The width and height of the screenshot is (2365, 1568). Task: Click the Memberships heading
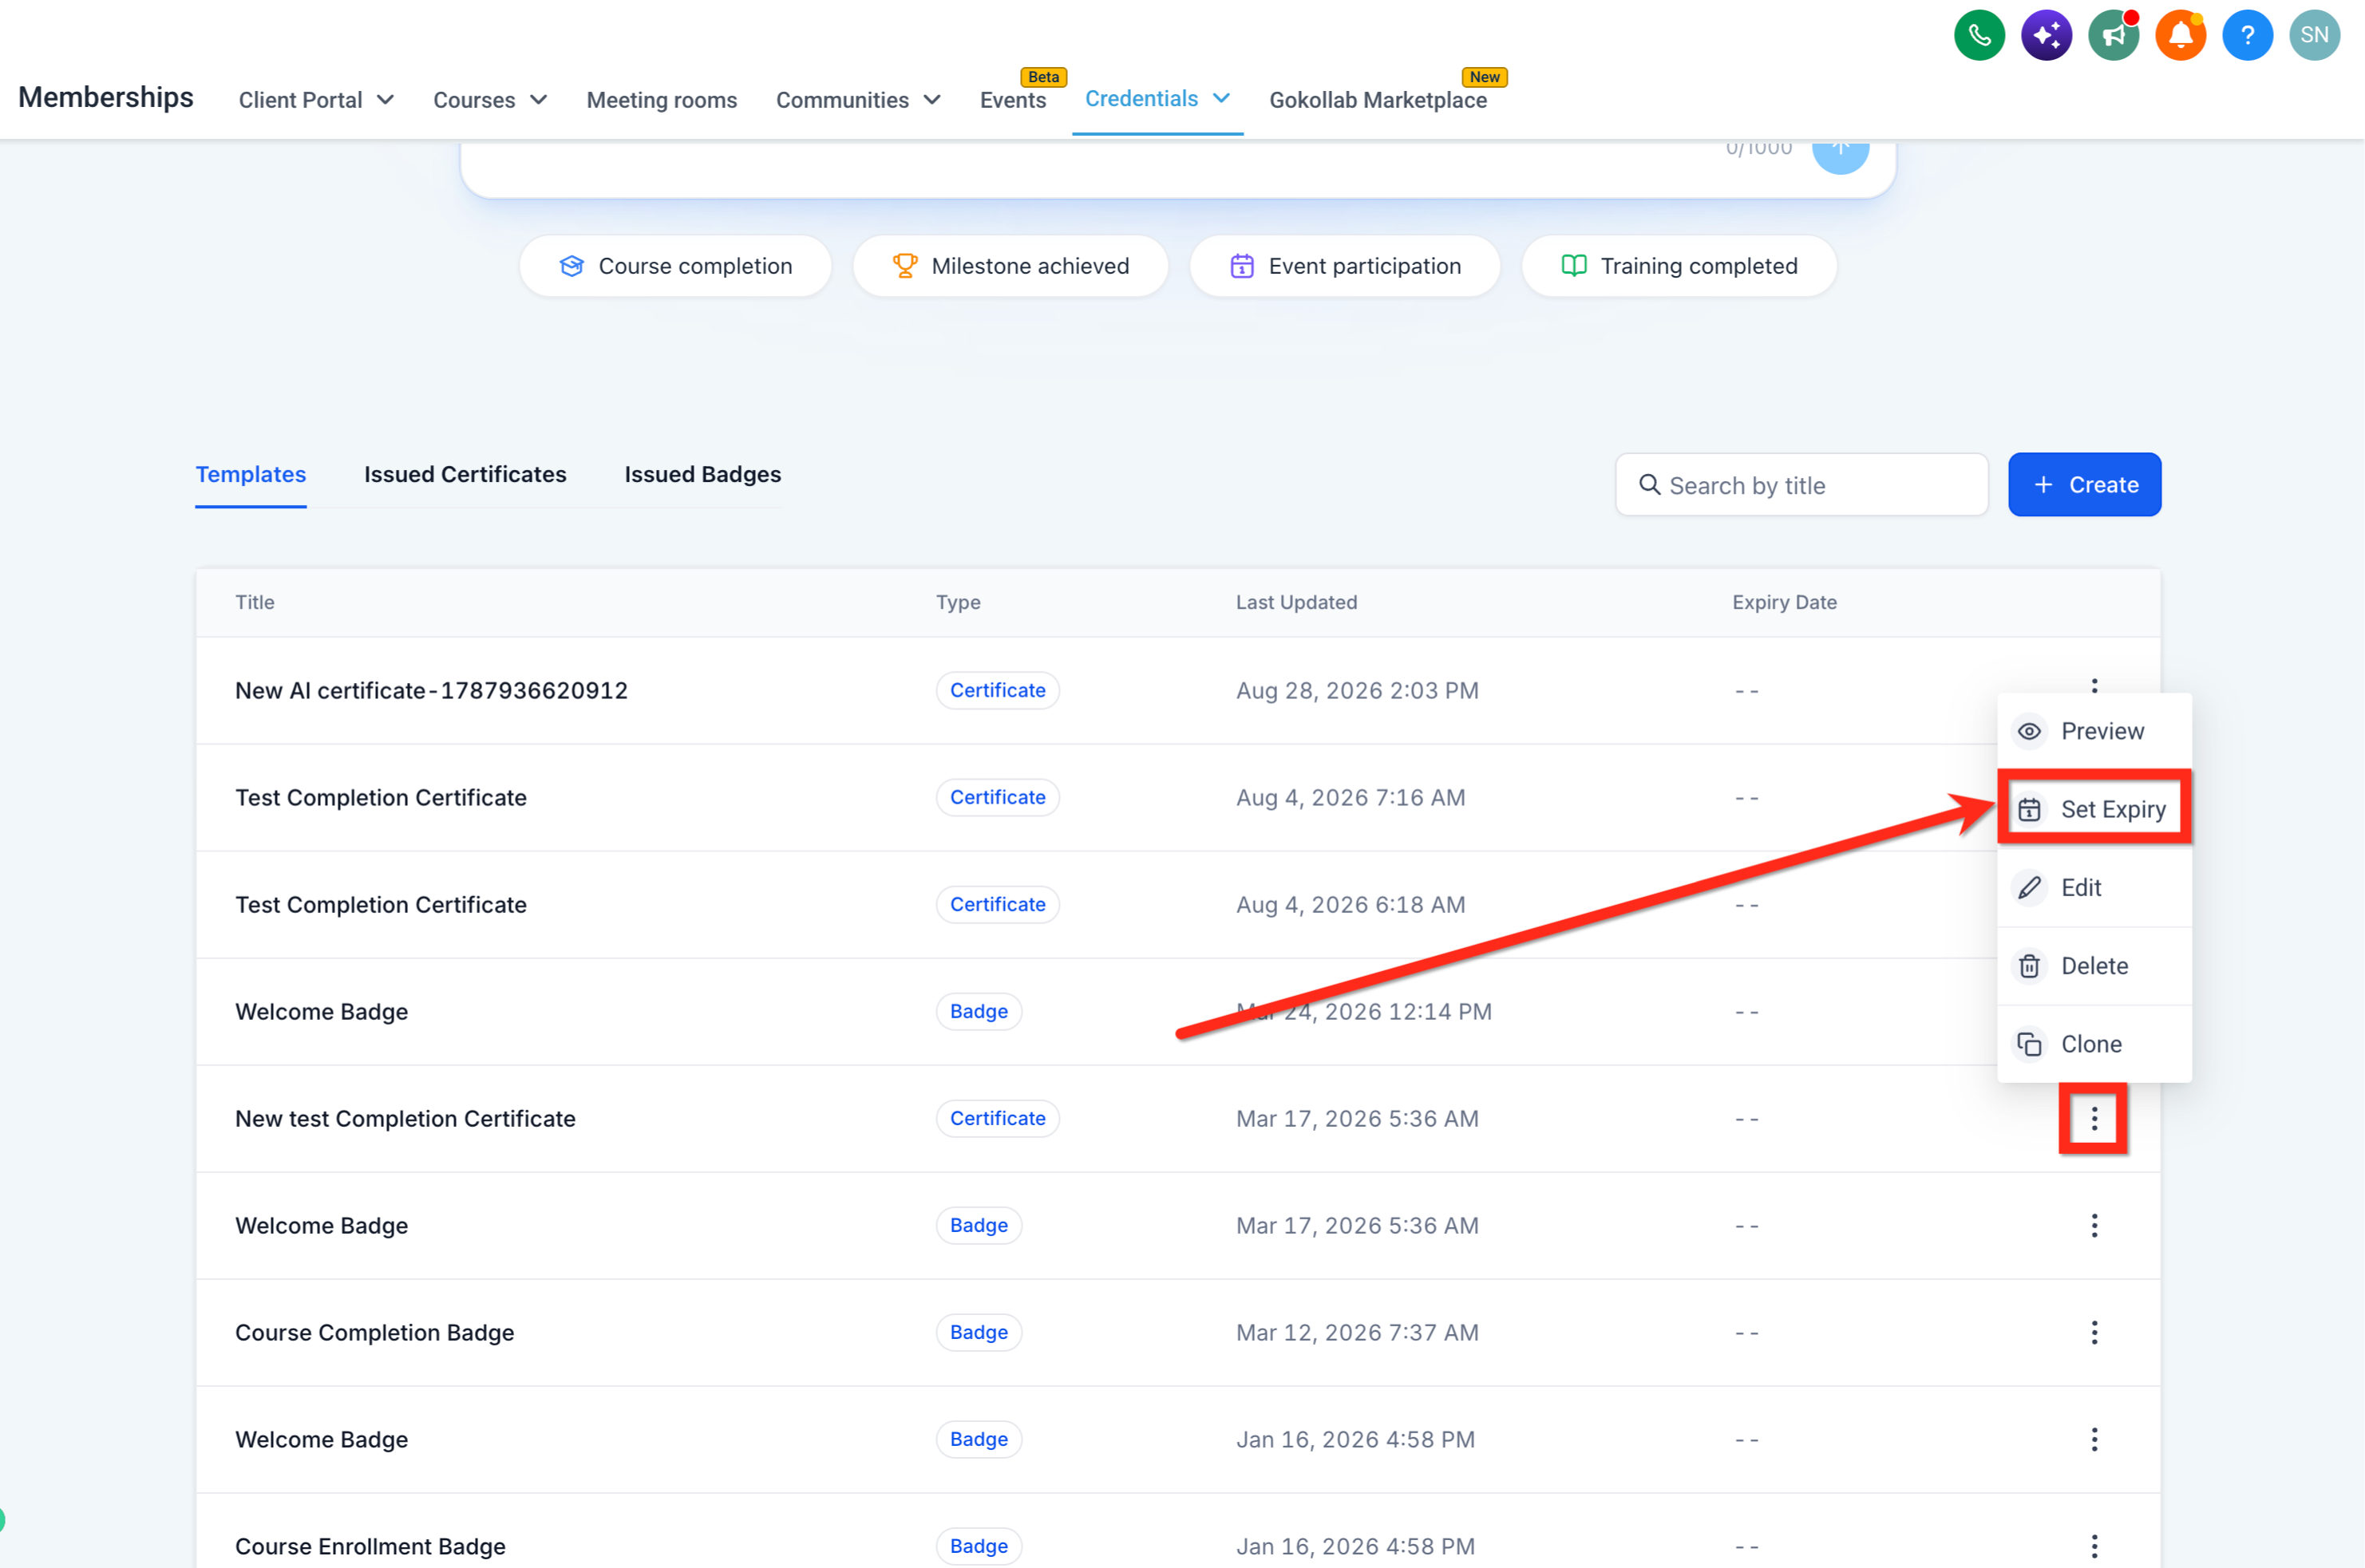(106, 97)
